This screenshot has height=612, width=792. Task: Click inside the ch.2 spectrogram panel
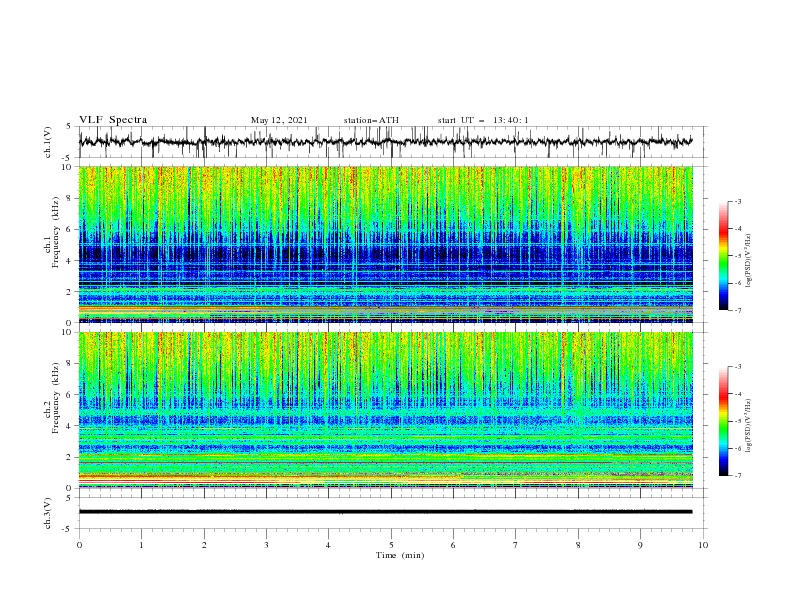click(385, 410)
